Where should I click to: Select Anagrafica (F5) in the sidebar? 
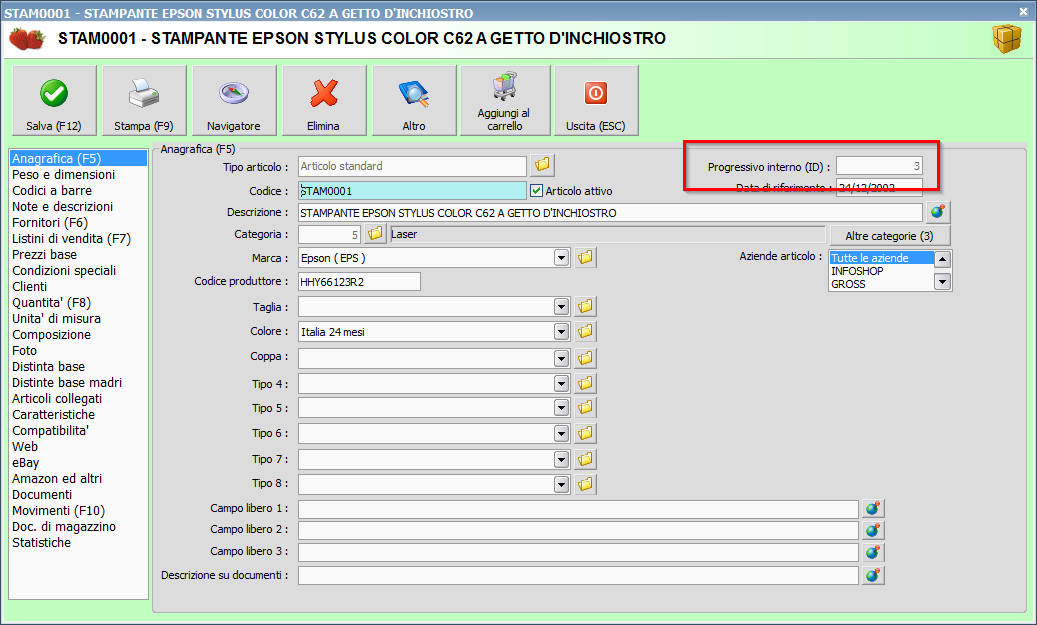tap(78, 159)
